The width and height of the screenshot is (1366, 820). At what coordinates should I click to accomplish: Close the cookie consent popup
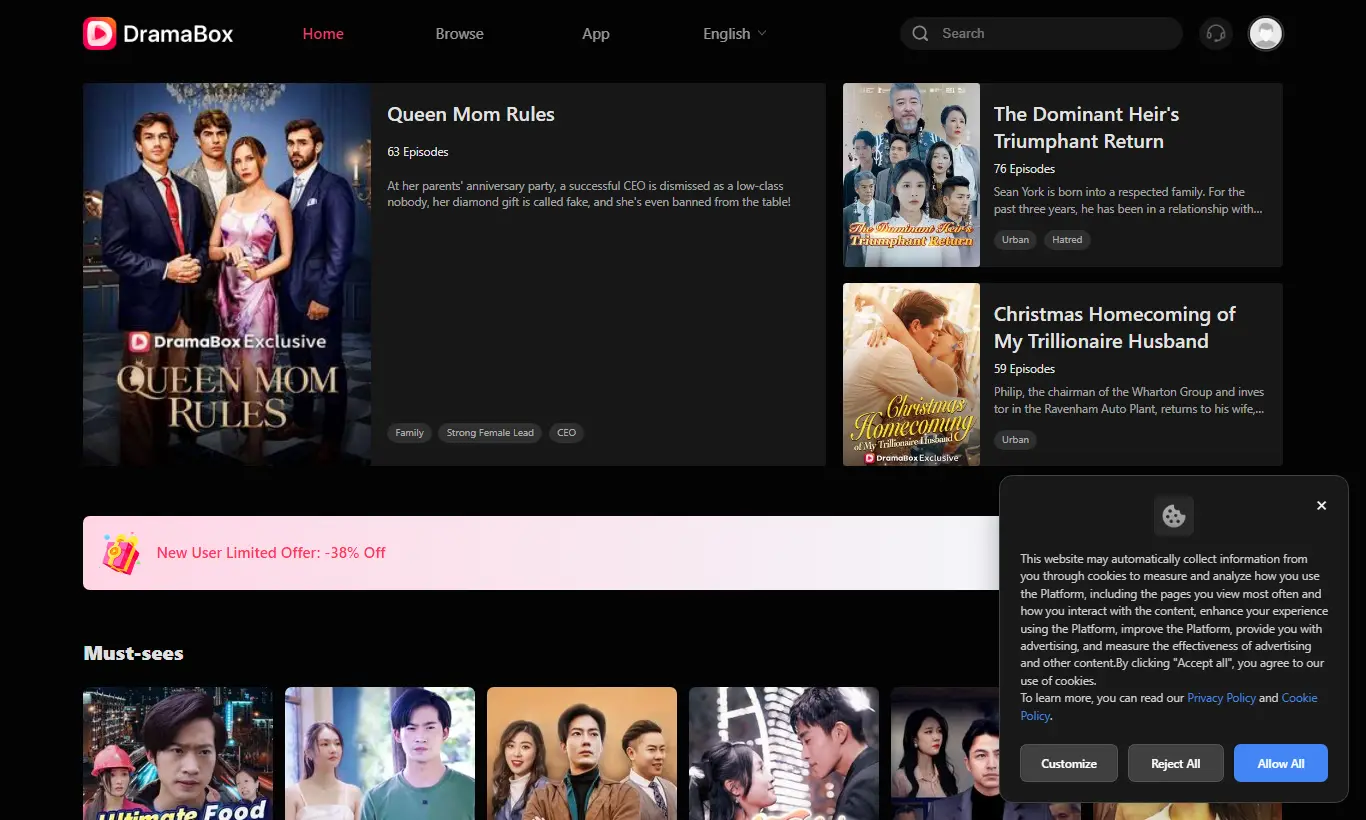1321,506
